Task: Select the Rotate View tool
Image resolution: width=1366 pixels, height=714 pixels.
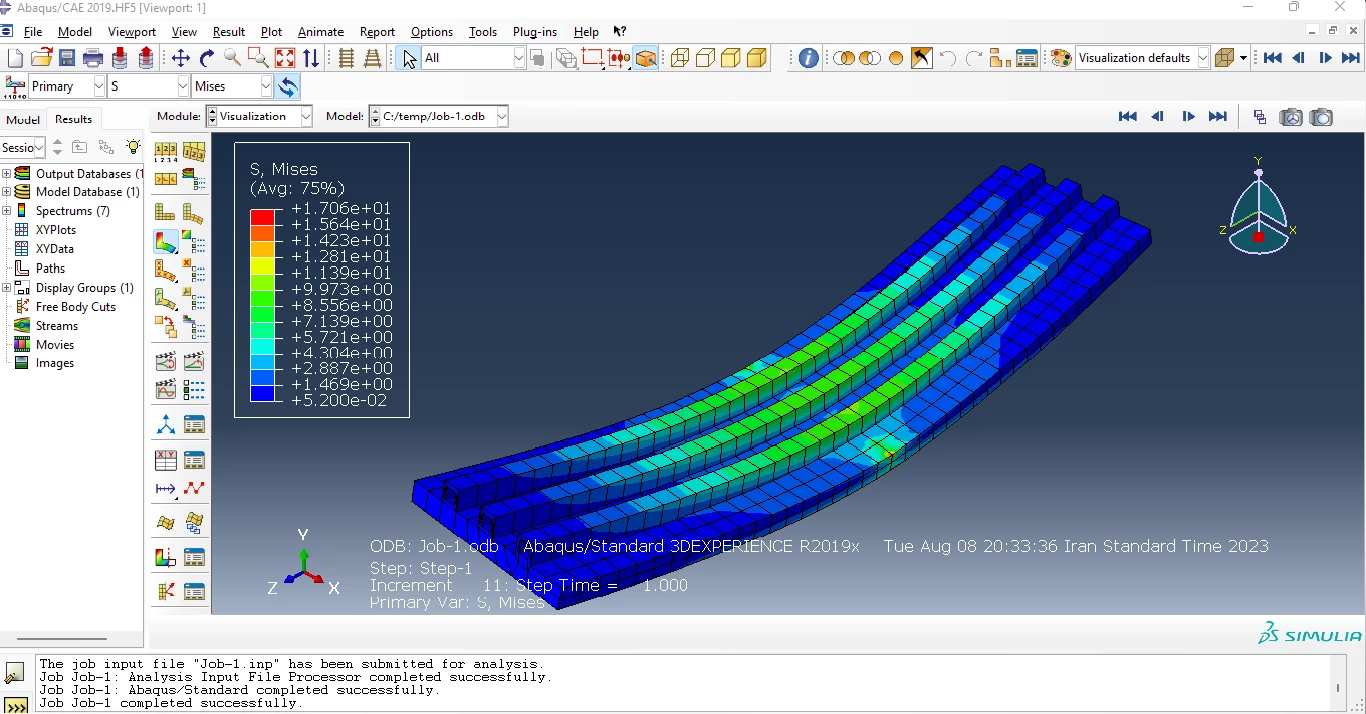Action: (x=207, y=58)
